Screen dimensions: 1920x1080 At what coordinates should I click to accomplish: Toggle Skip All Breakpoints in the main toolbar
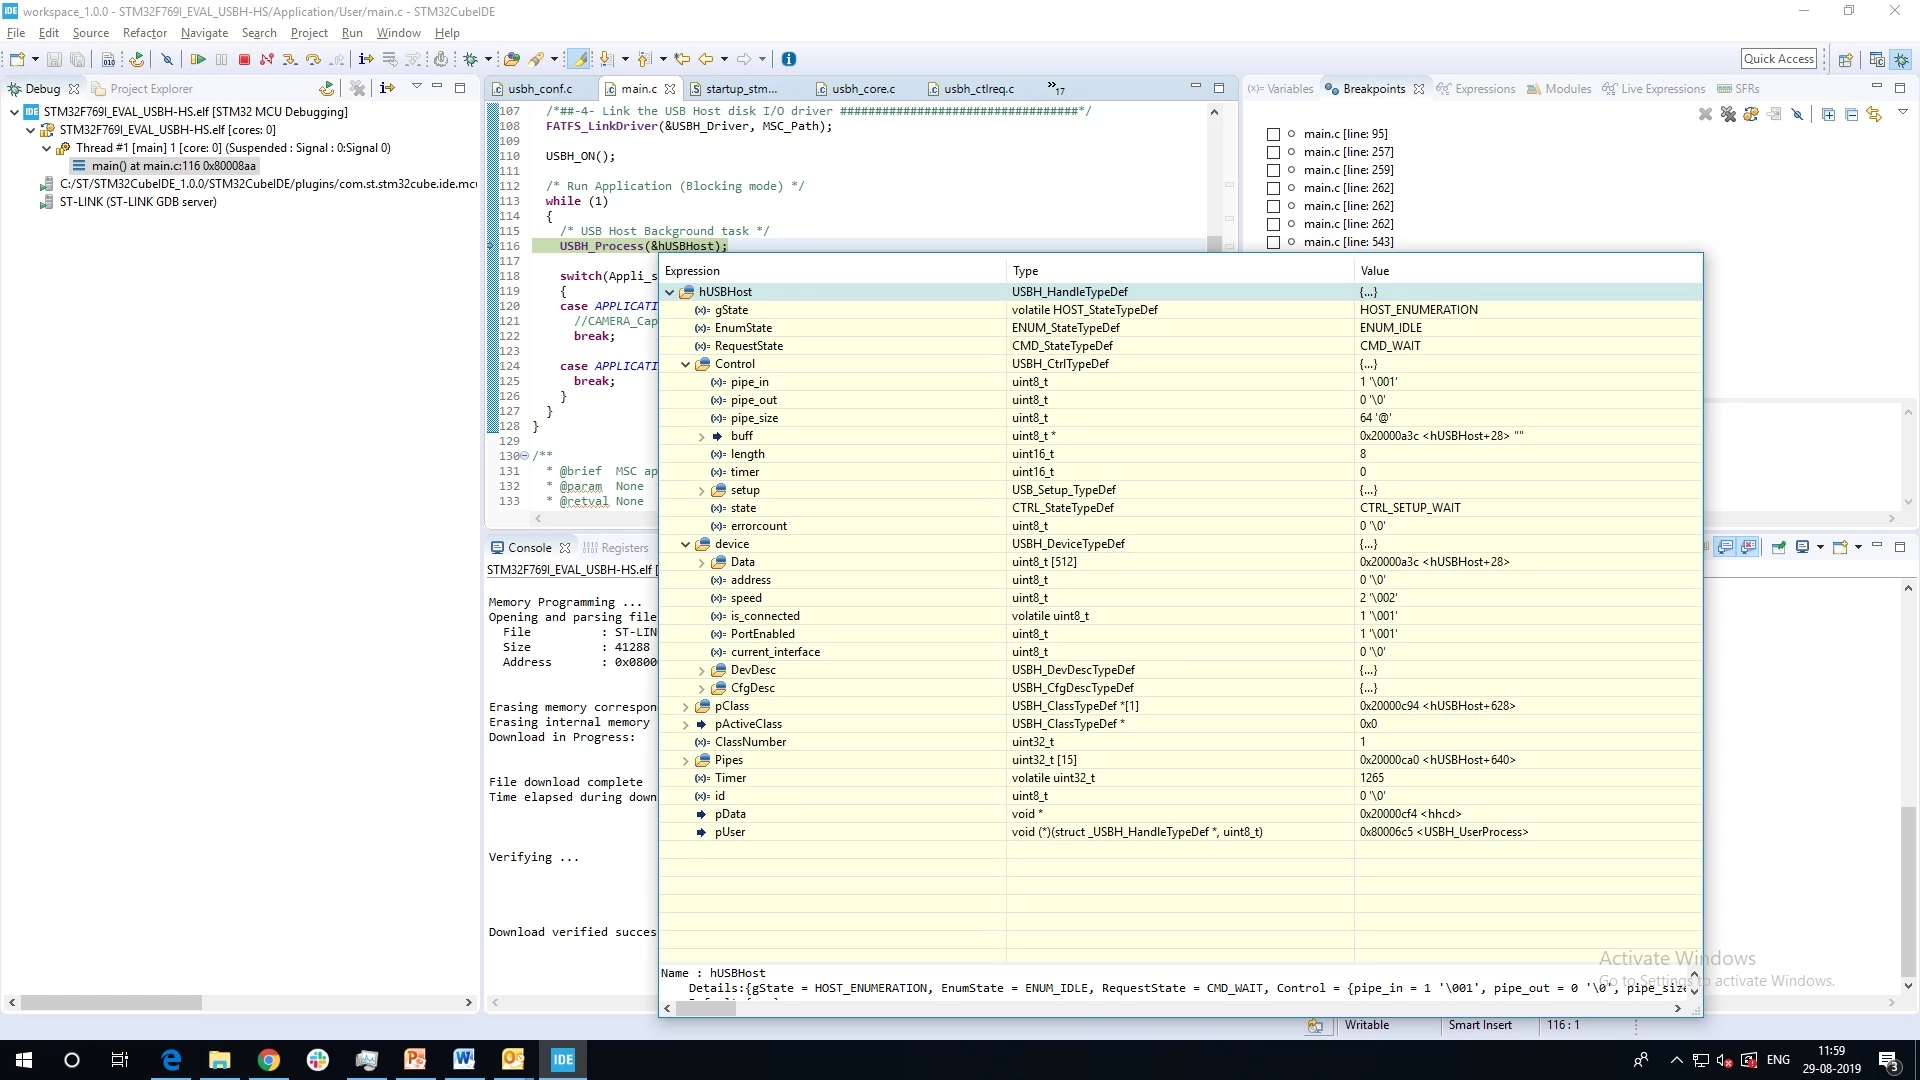pyautogui.click(x=167, y=59)
